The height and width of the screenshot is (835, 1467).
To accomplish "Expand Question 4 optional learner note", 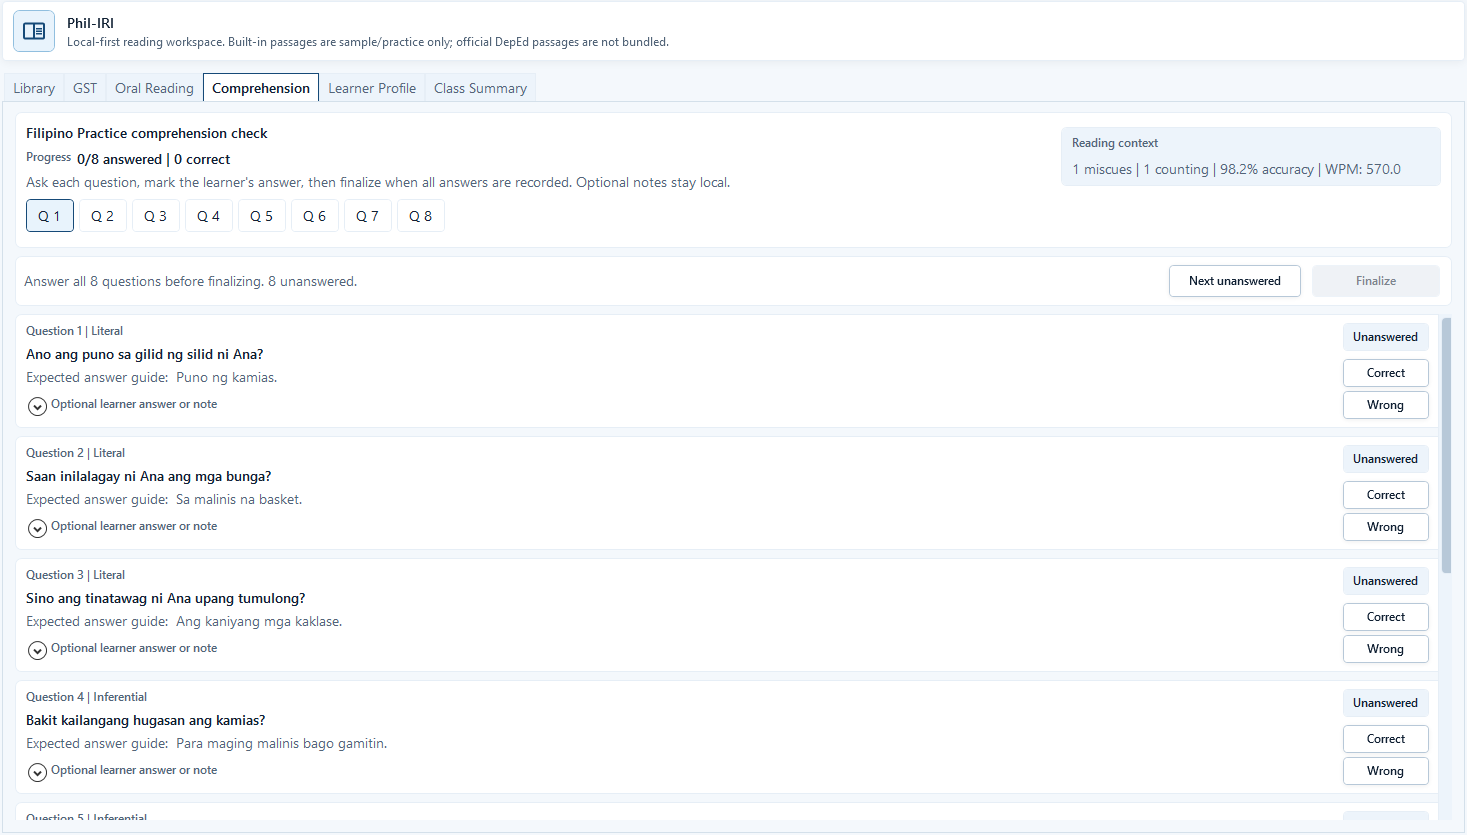I will pyautogui.click(x=37, y=772).
